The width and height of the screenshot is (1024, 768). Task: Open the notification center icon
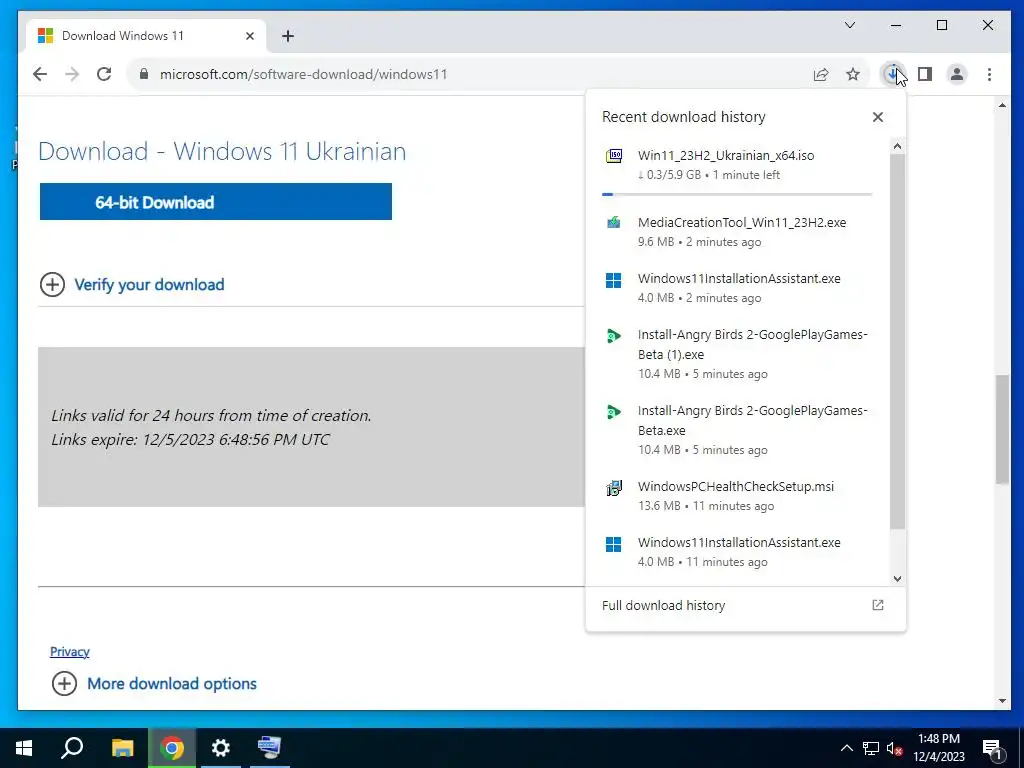click(992, 748)
